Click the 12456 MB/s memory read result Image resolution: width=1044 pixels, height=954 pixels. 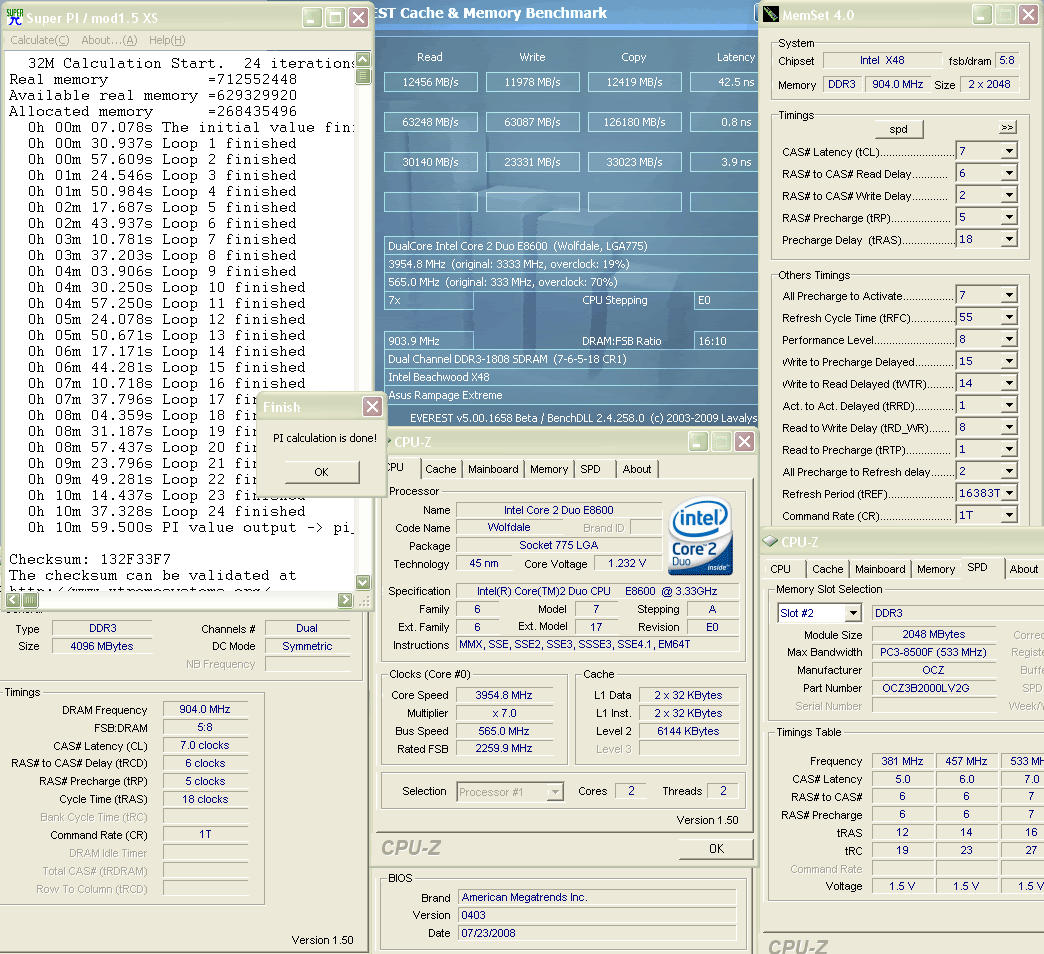(x=430, y=82)
